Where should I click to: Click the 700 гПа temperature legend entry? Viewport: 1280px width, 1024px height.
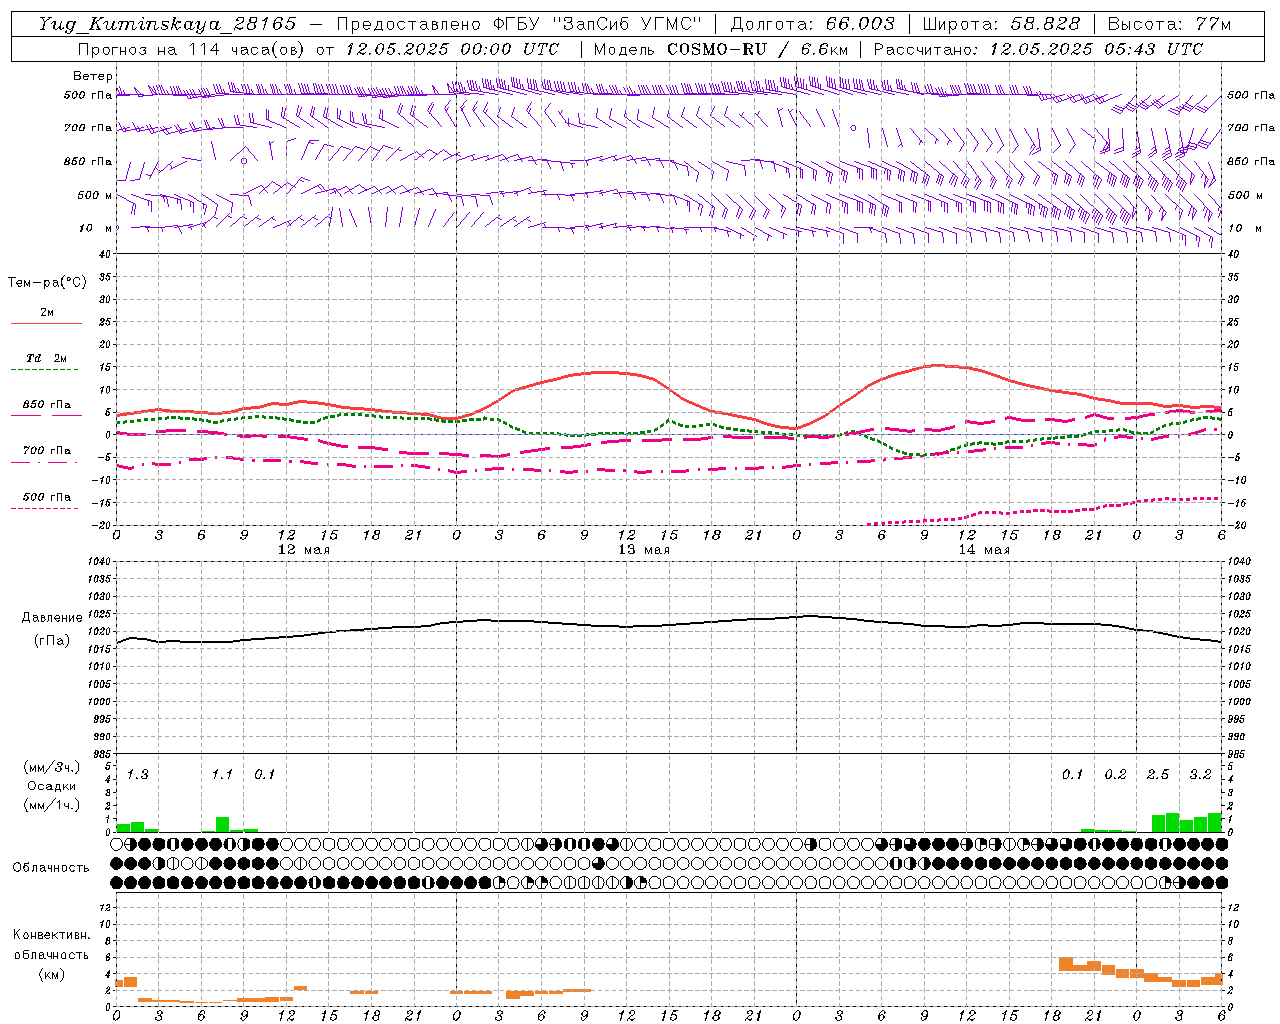click(46, 451)
